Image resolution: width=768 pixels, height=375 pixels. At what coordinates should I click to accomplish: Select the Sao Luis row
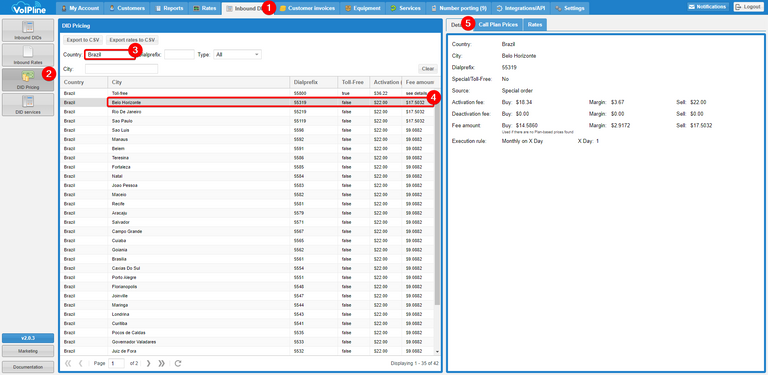click(247, 130)
